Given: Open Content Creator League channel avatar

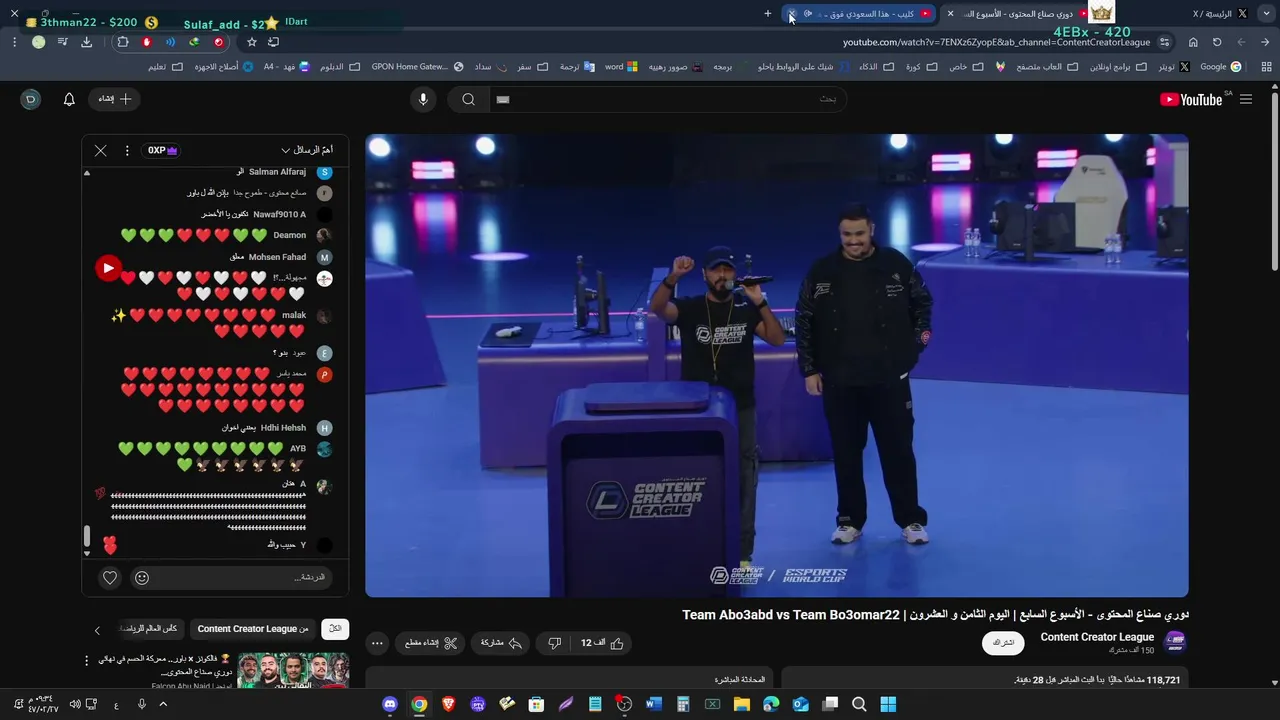Looking at the screenshot, I should (x=1176, y=642).
